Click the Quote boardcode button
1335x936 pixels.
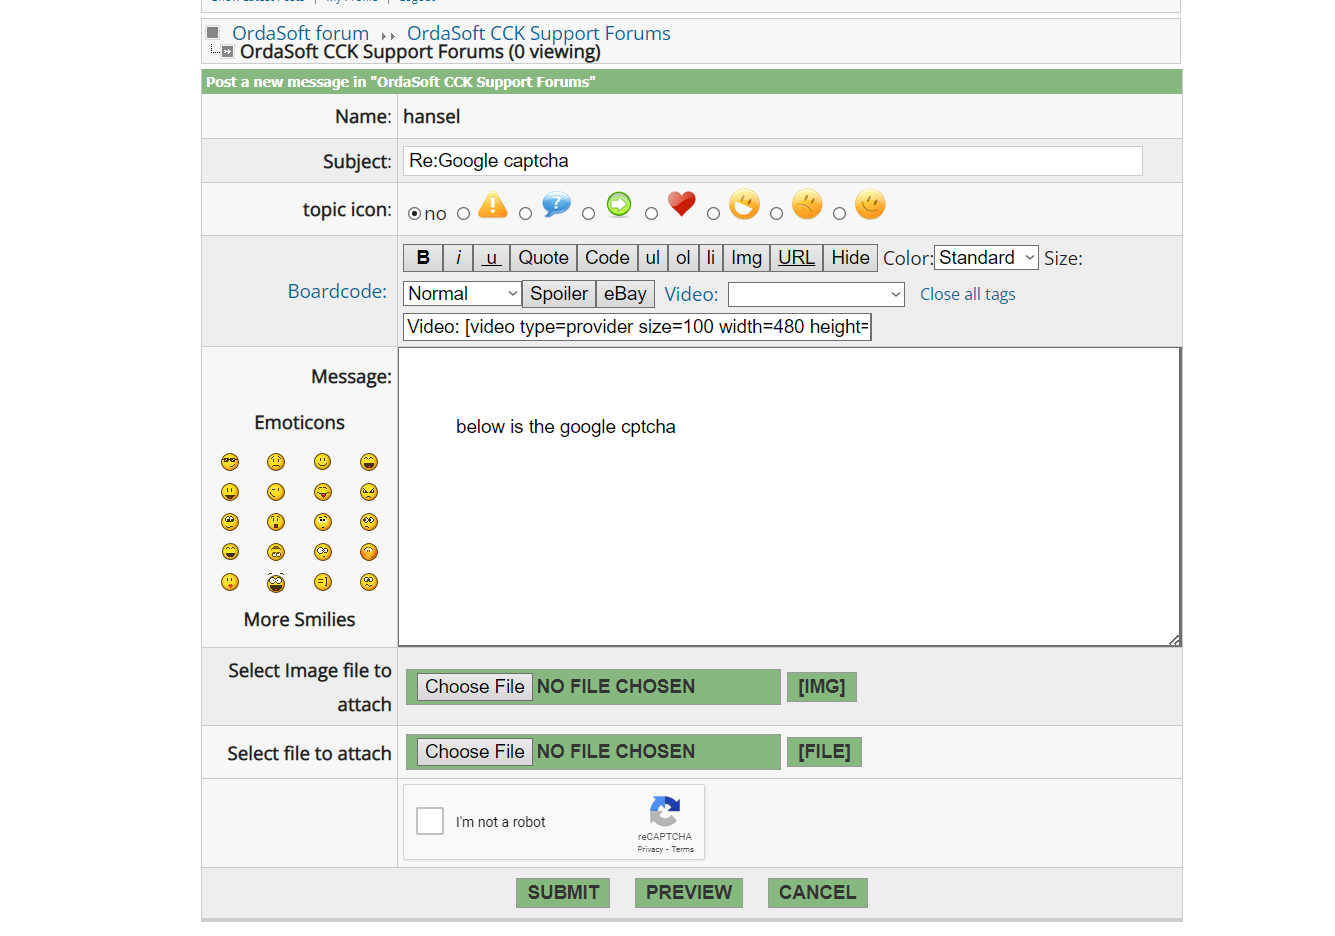pyautogui.click(x=543, y=258)
